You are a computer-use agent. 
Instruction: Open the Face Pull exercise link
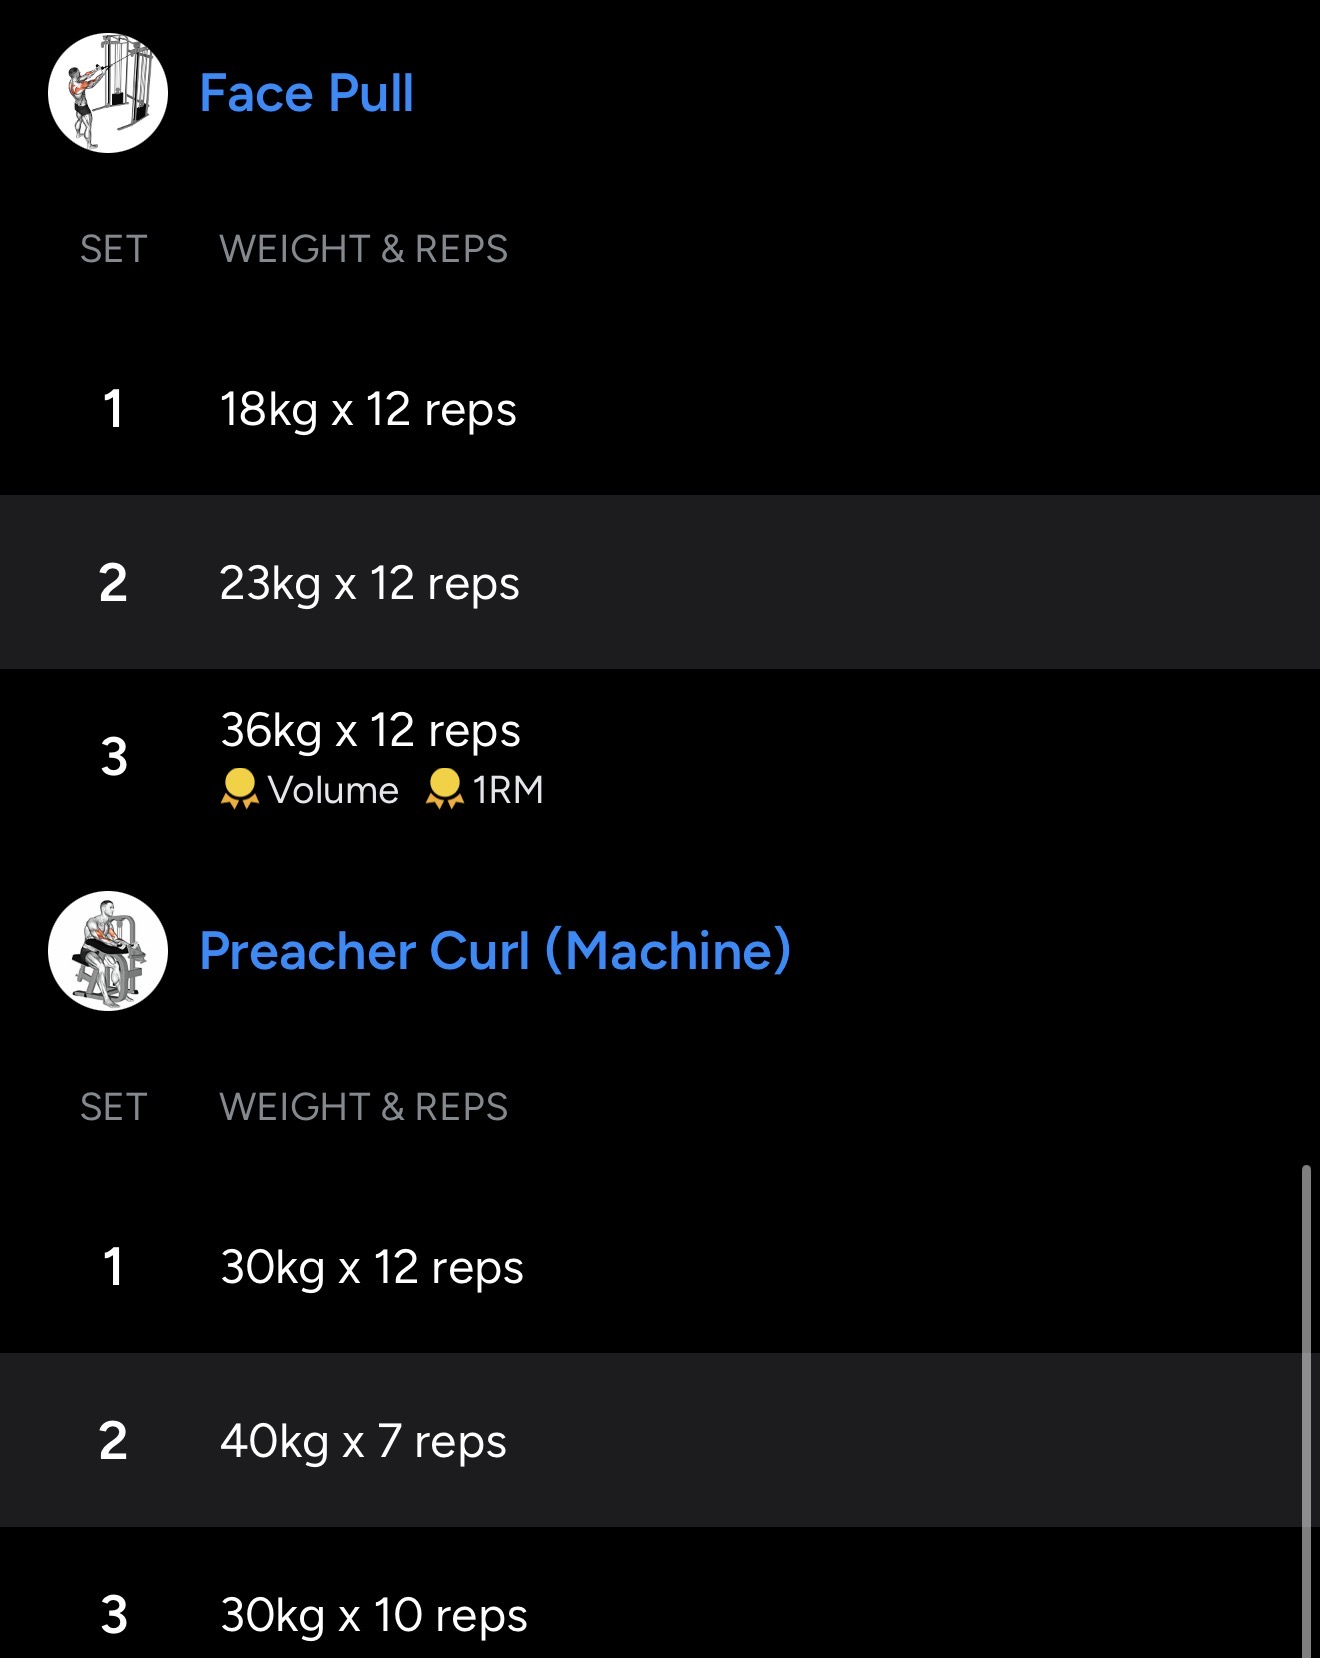click(306, 94)
